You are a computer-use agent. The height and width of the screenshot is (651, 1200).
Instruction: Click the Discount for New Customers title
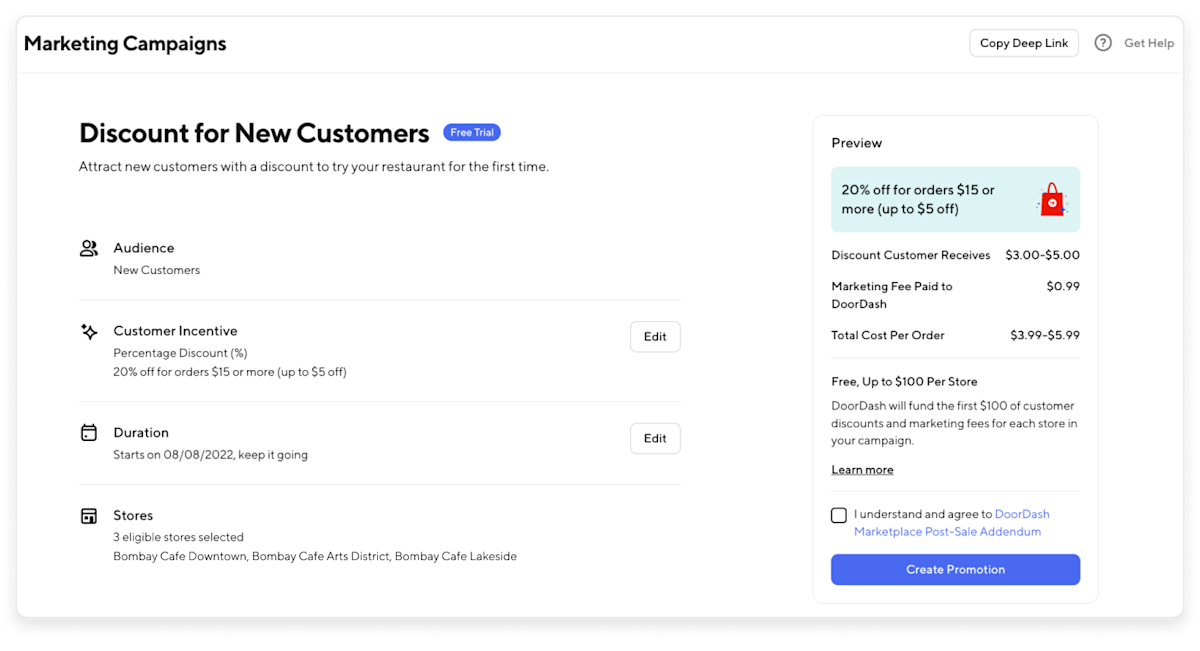point(255,132)
